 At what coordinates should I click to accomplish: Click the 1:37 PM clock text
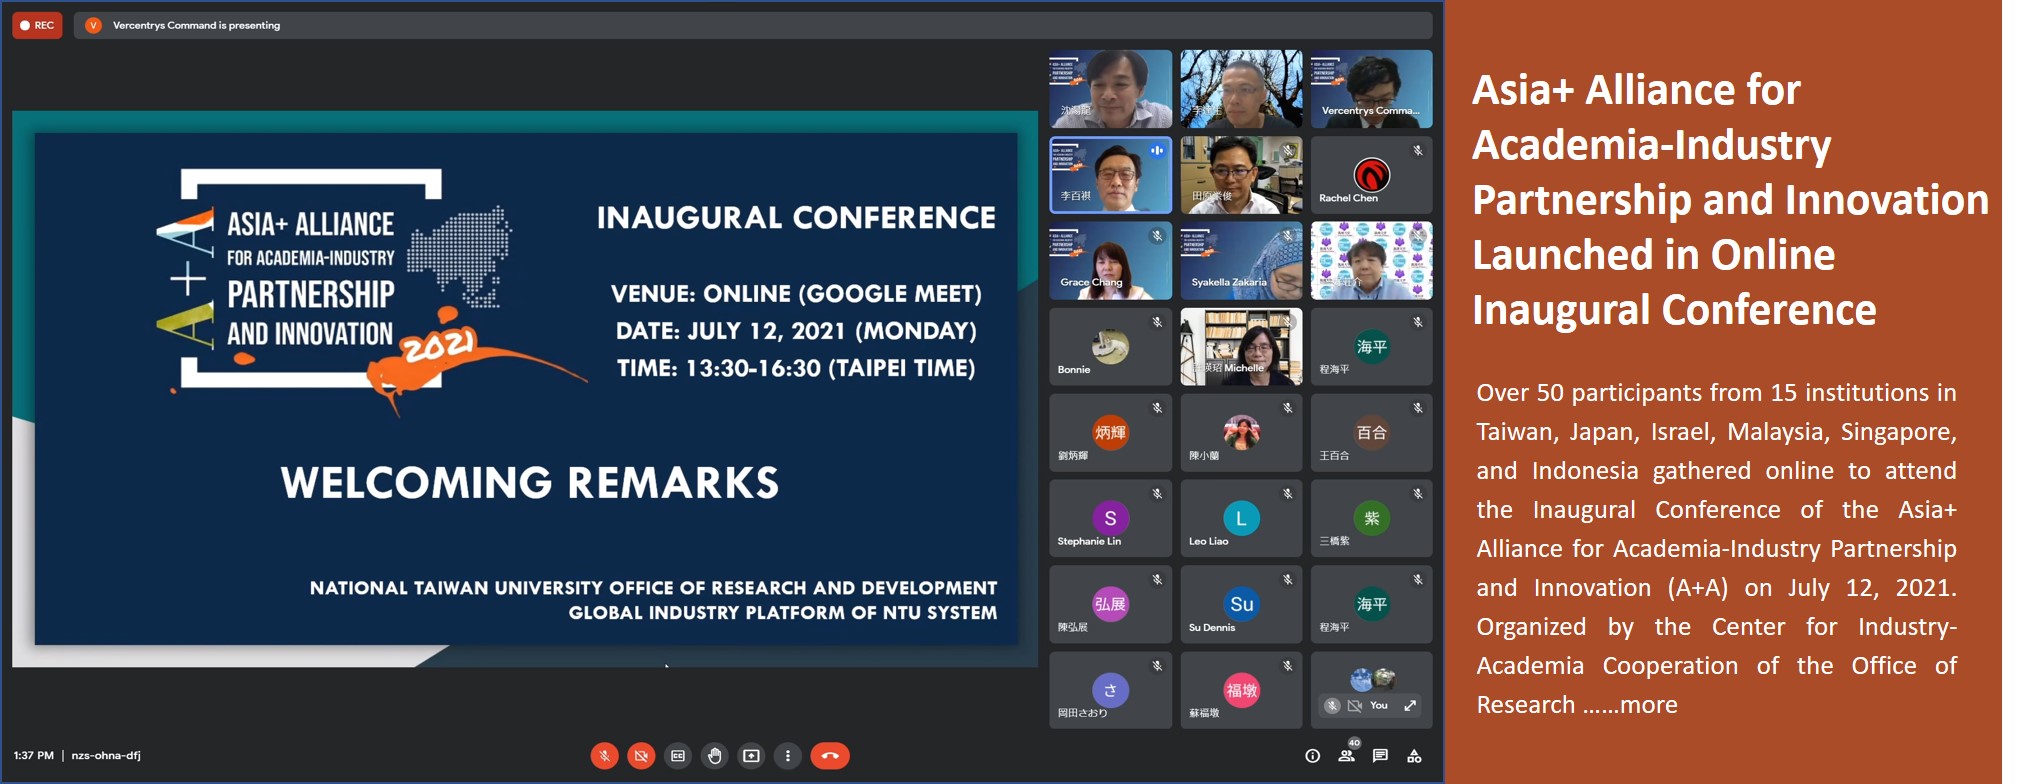pos(34,755)
